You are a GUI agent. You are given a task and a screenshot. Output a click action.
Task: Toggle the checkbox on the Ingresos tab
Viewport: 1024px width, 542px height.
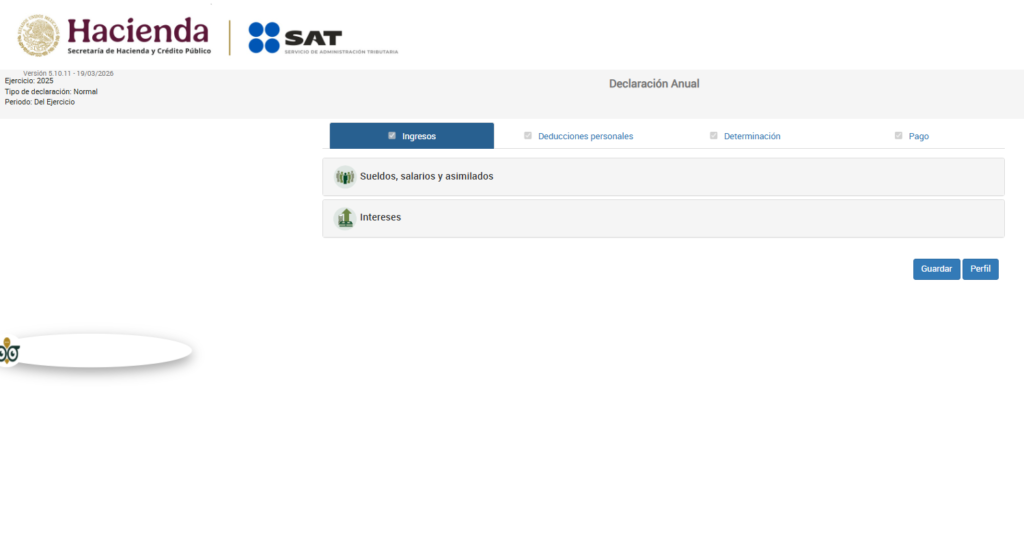pyautogui.click(x=392, y=136)
